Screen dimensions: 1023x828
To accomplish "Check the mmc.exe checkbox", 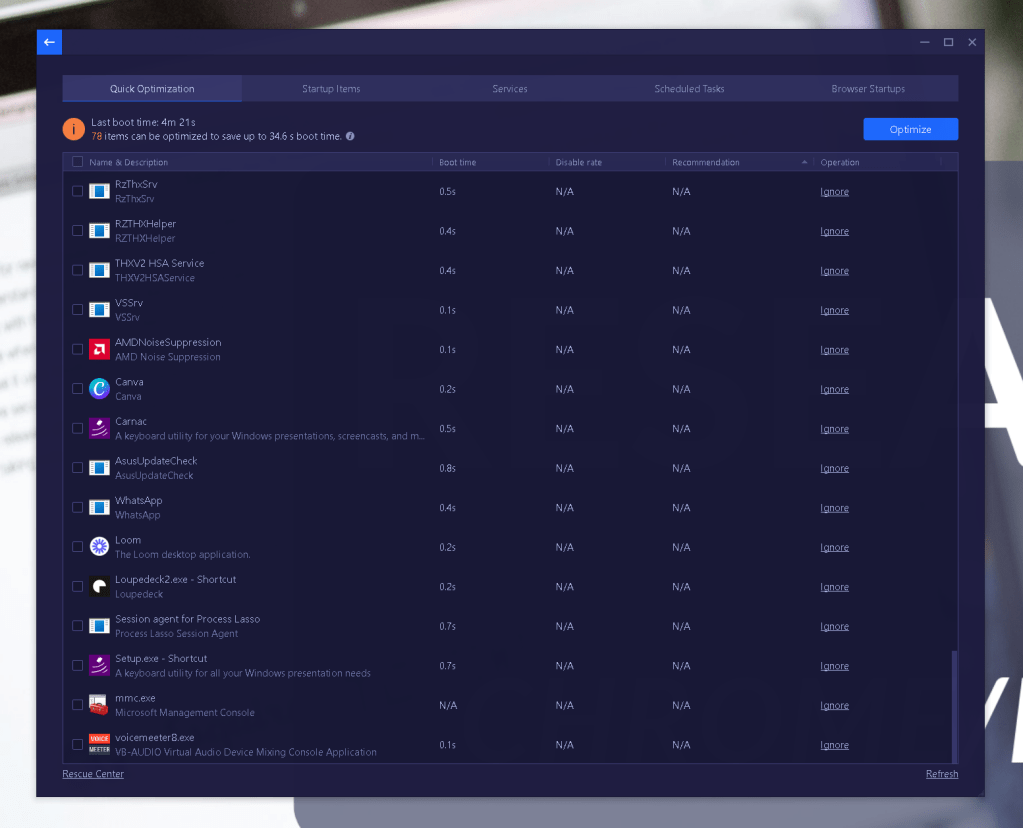I will click(x=78, y=705).
